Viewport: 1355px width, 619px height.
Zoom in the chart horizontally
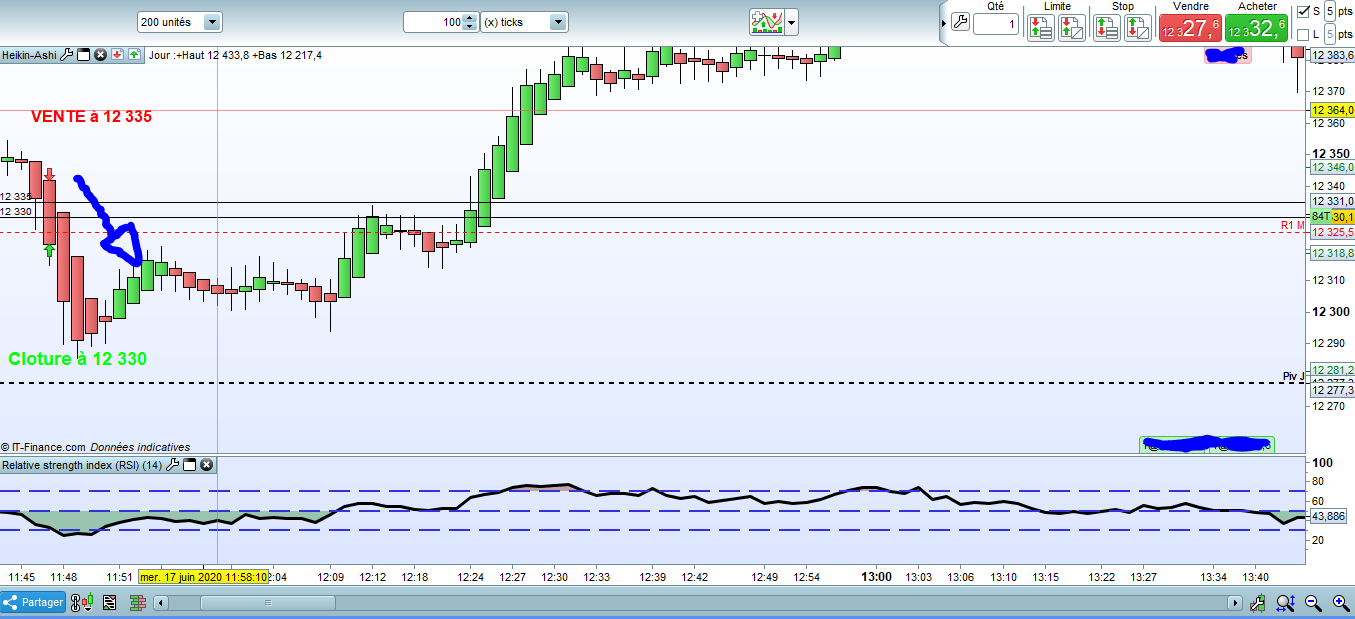coord(1340,603)
